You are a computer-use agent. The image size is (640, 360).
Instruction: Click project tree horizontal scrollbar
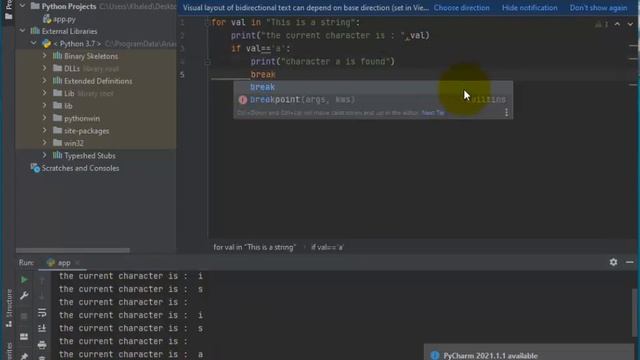tap(73, 250)
